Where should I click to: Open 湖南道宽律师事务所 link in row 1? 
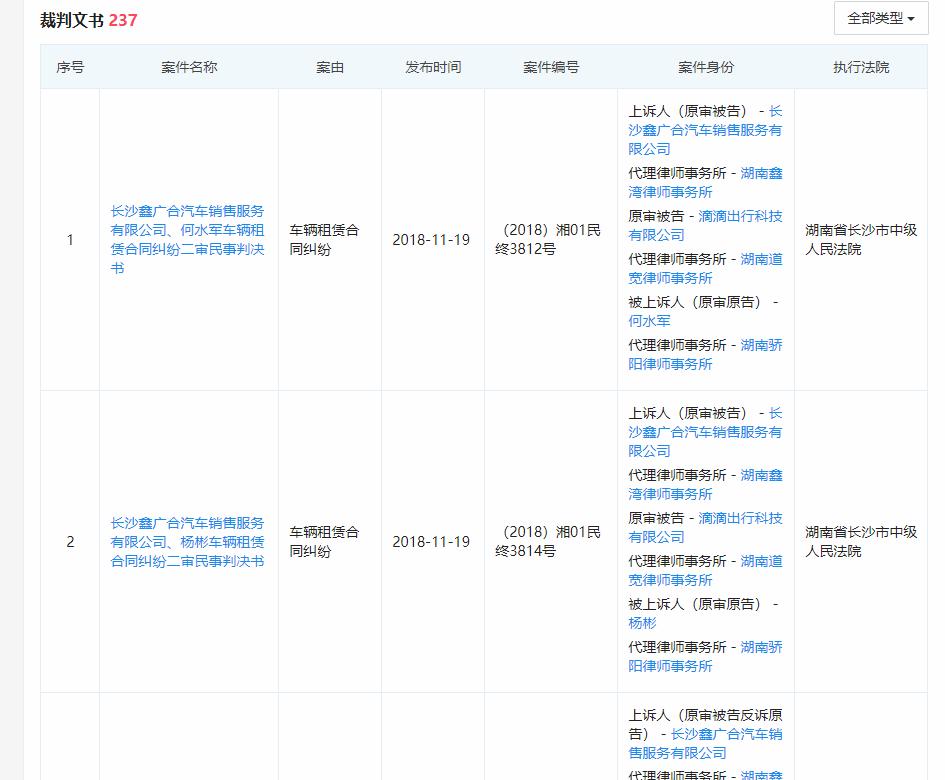(705, 268)
